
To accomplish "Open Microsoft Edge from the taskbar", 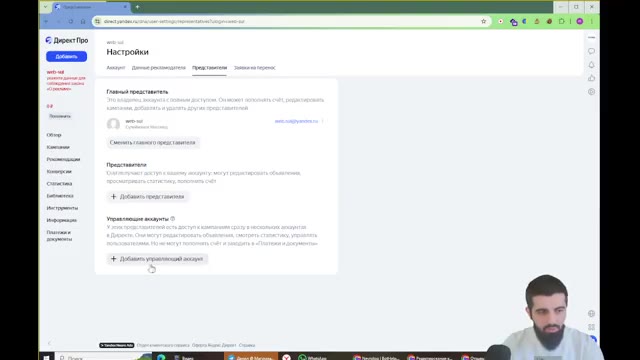I will coord(161,357).
